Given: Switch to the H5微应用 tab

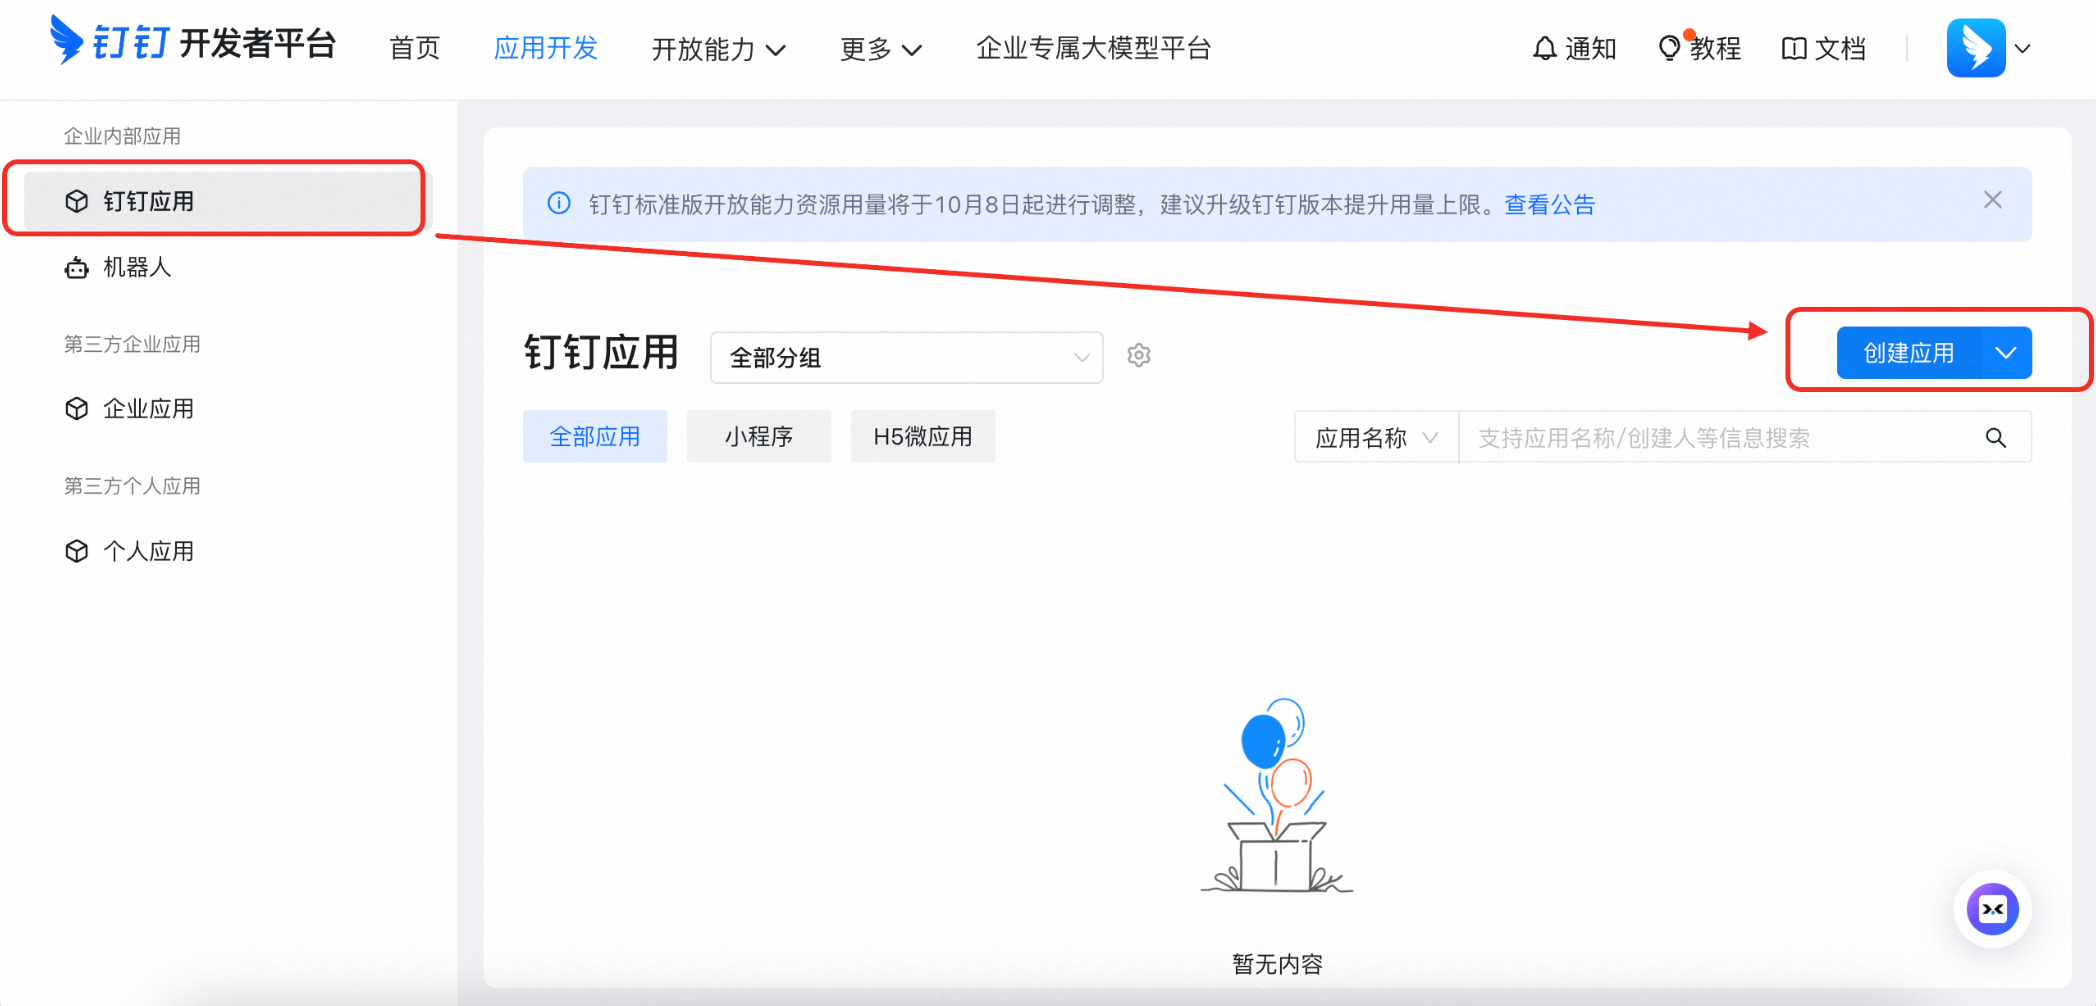Looking at the screenshot, I should pos(923,436).
